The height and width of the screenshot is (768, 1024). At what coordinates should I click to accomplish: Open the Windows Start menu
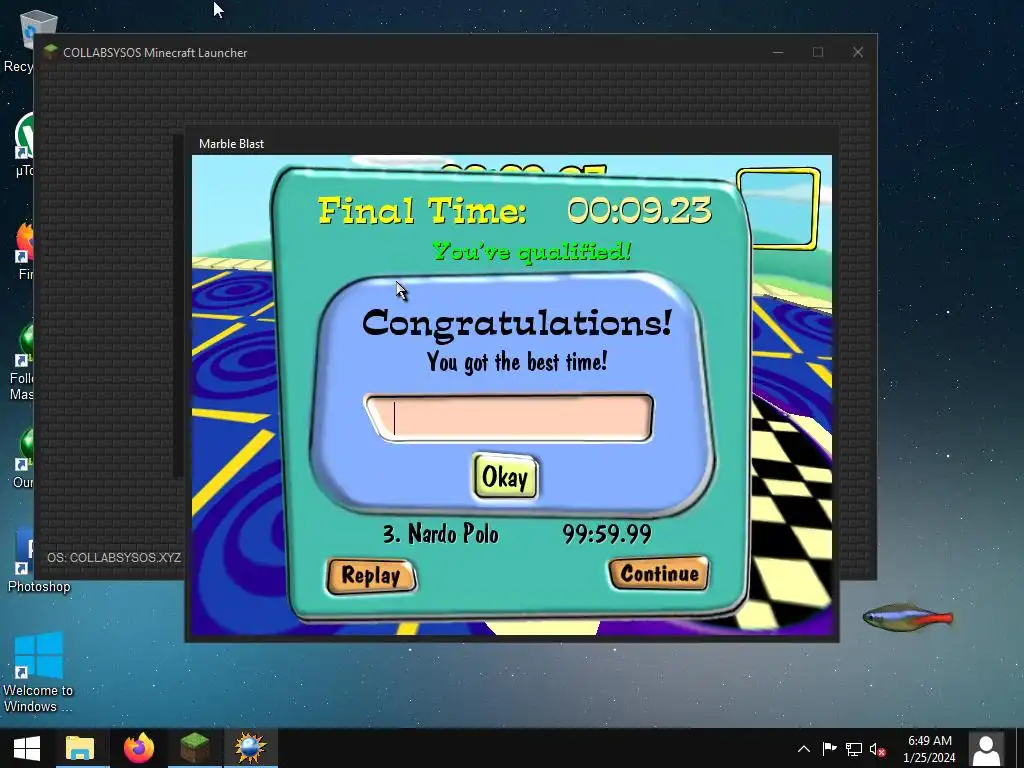27,748
